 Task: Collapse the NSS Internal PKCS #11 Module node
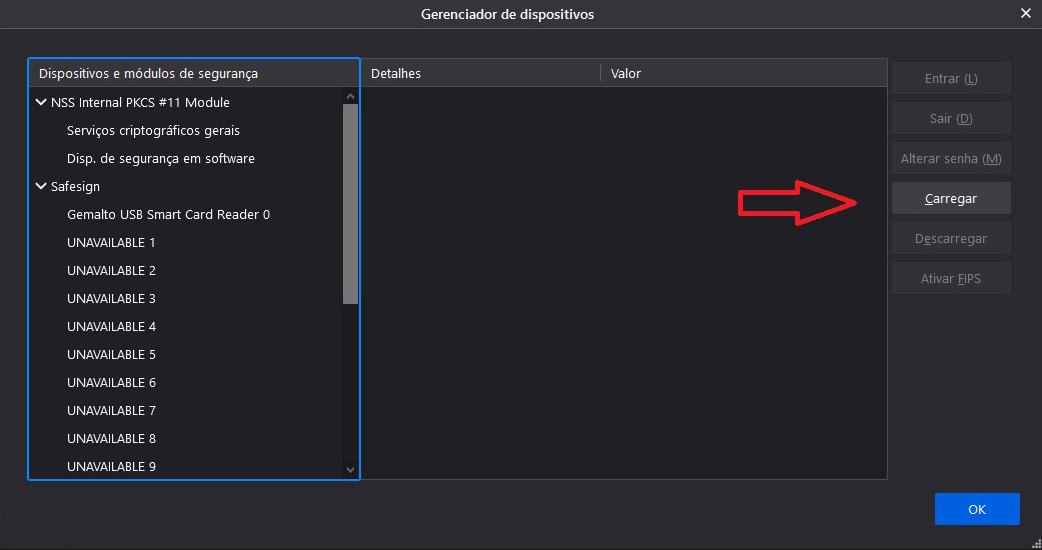(x=41, y=102)
